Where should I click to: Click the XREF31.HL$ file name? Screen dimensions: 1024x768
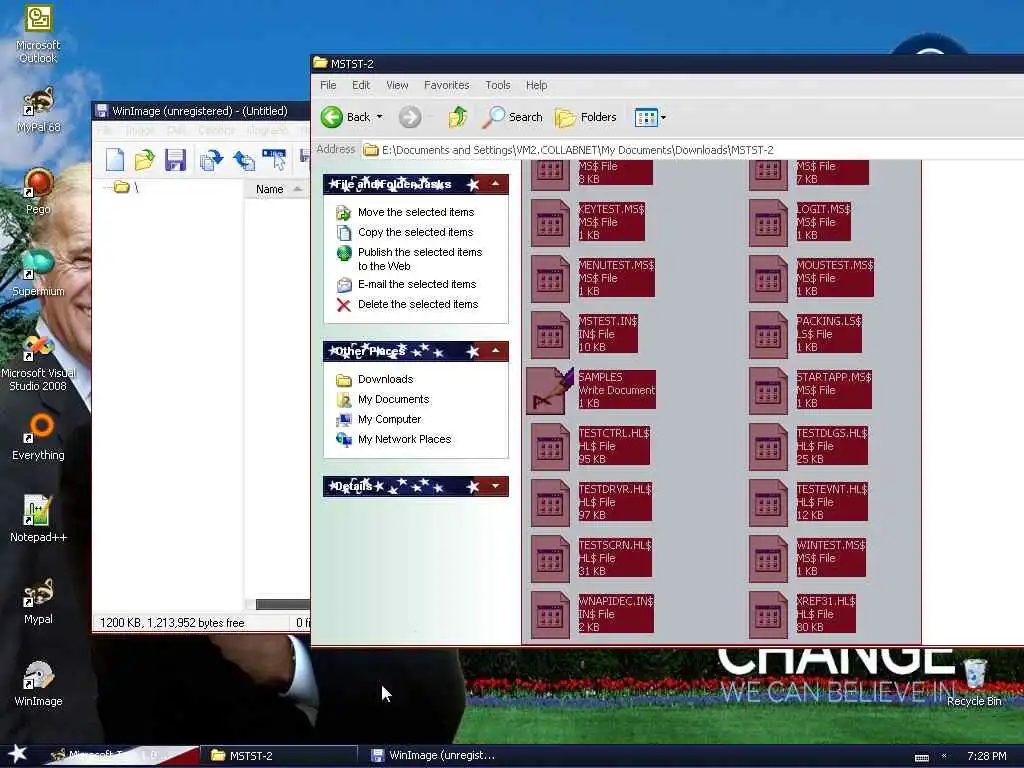tap(825, 601)
